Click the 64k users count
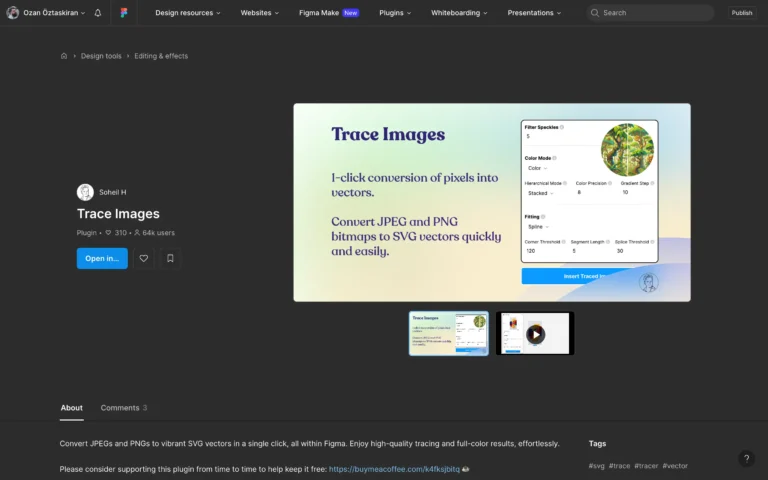The image size is (768, 480). point(154,233)
